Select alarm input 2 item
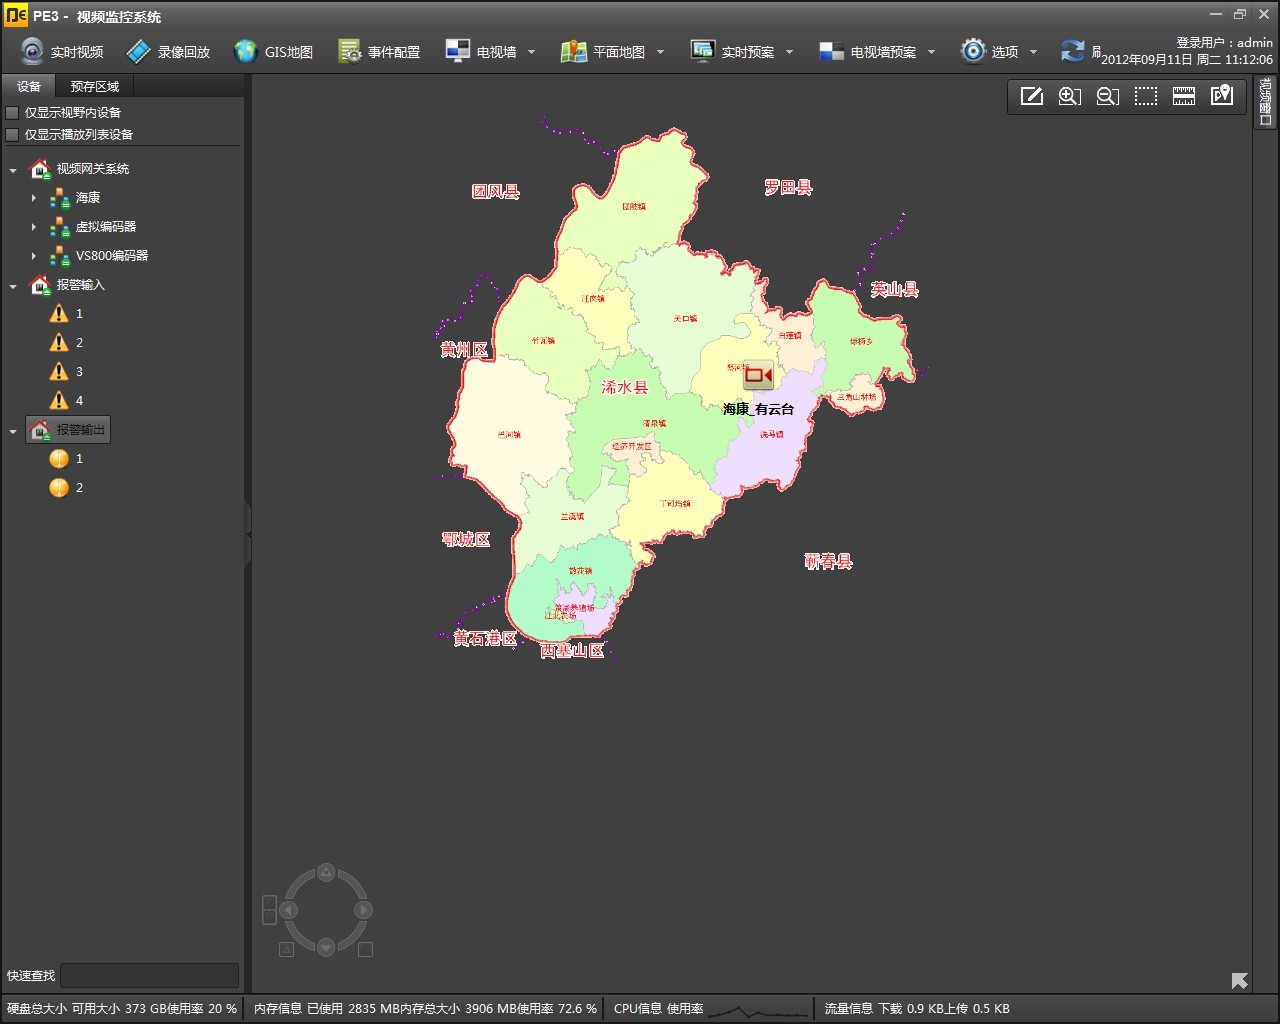1280x1024 pixels. point(67,343)
